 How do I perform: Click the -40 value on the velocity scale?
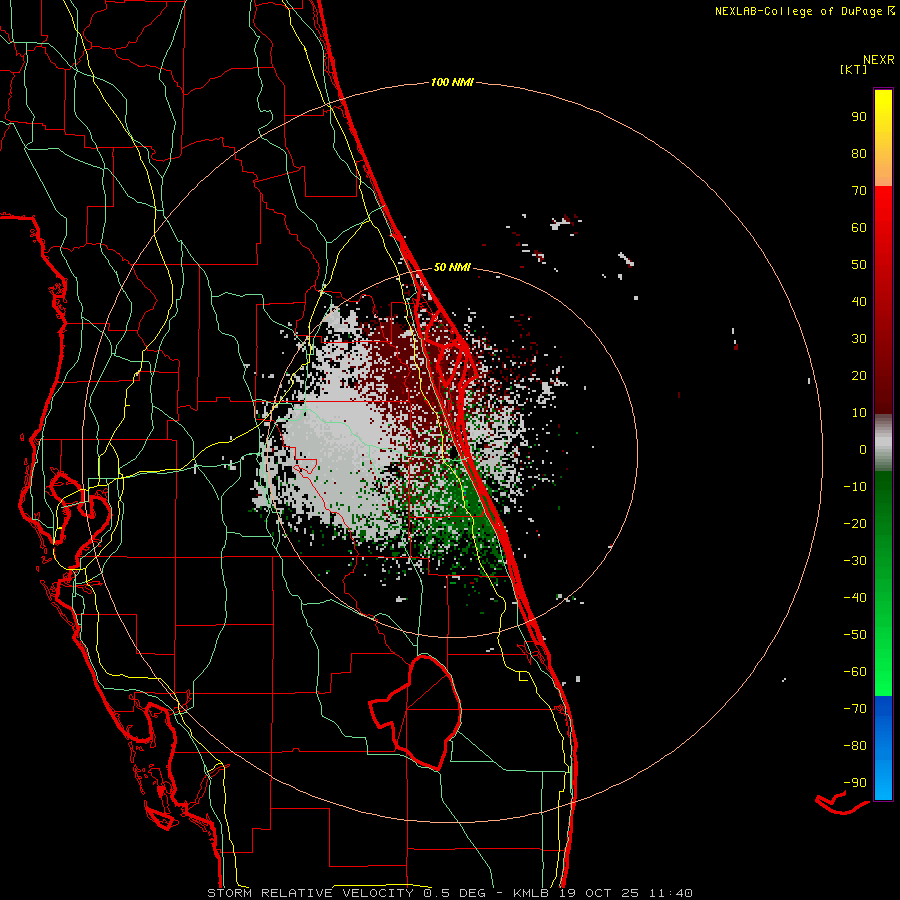click(x=855, y=598)
